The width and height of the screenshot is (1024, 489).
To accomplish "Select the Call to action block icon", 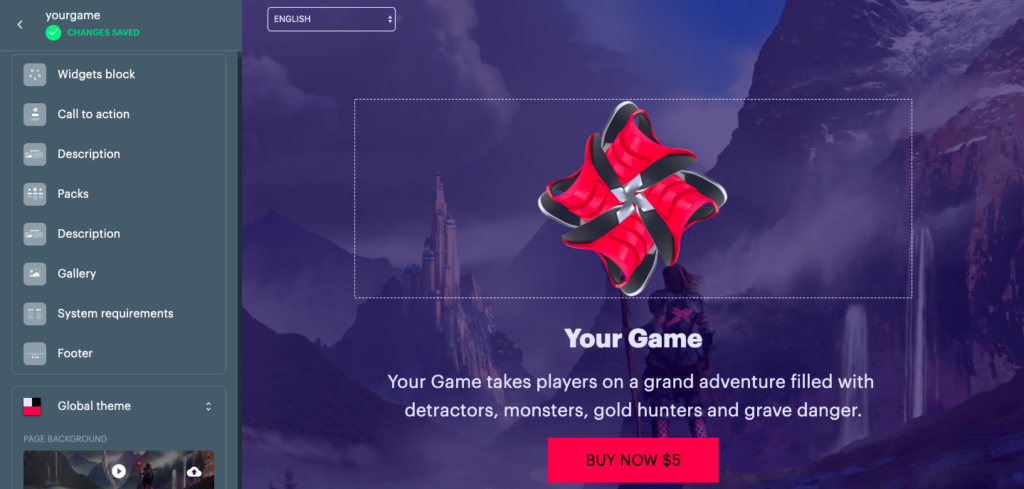I will point(35,114).
